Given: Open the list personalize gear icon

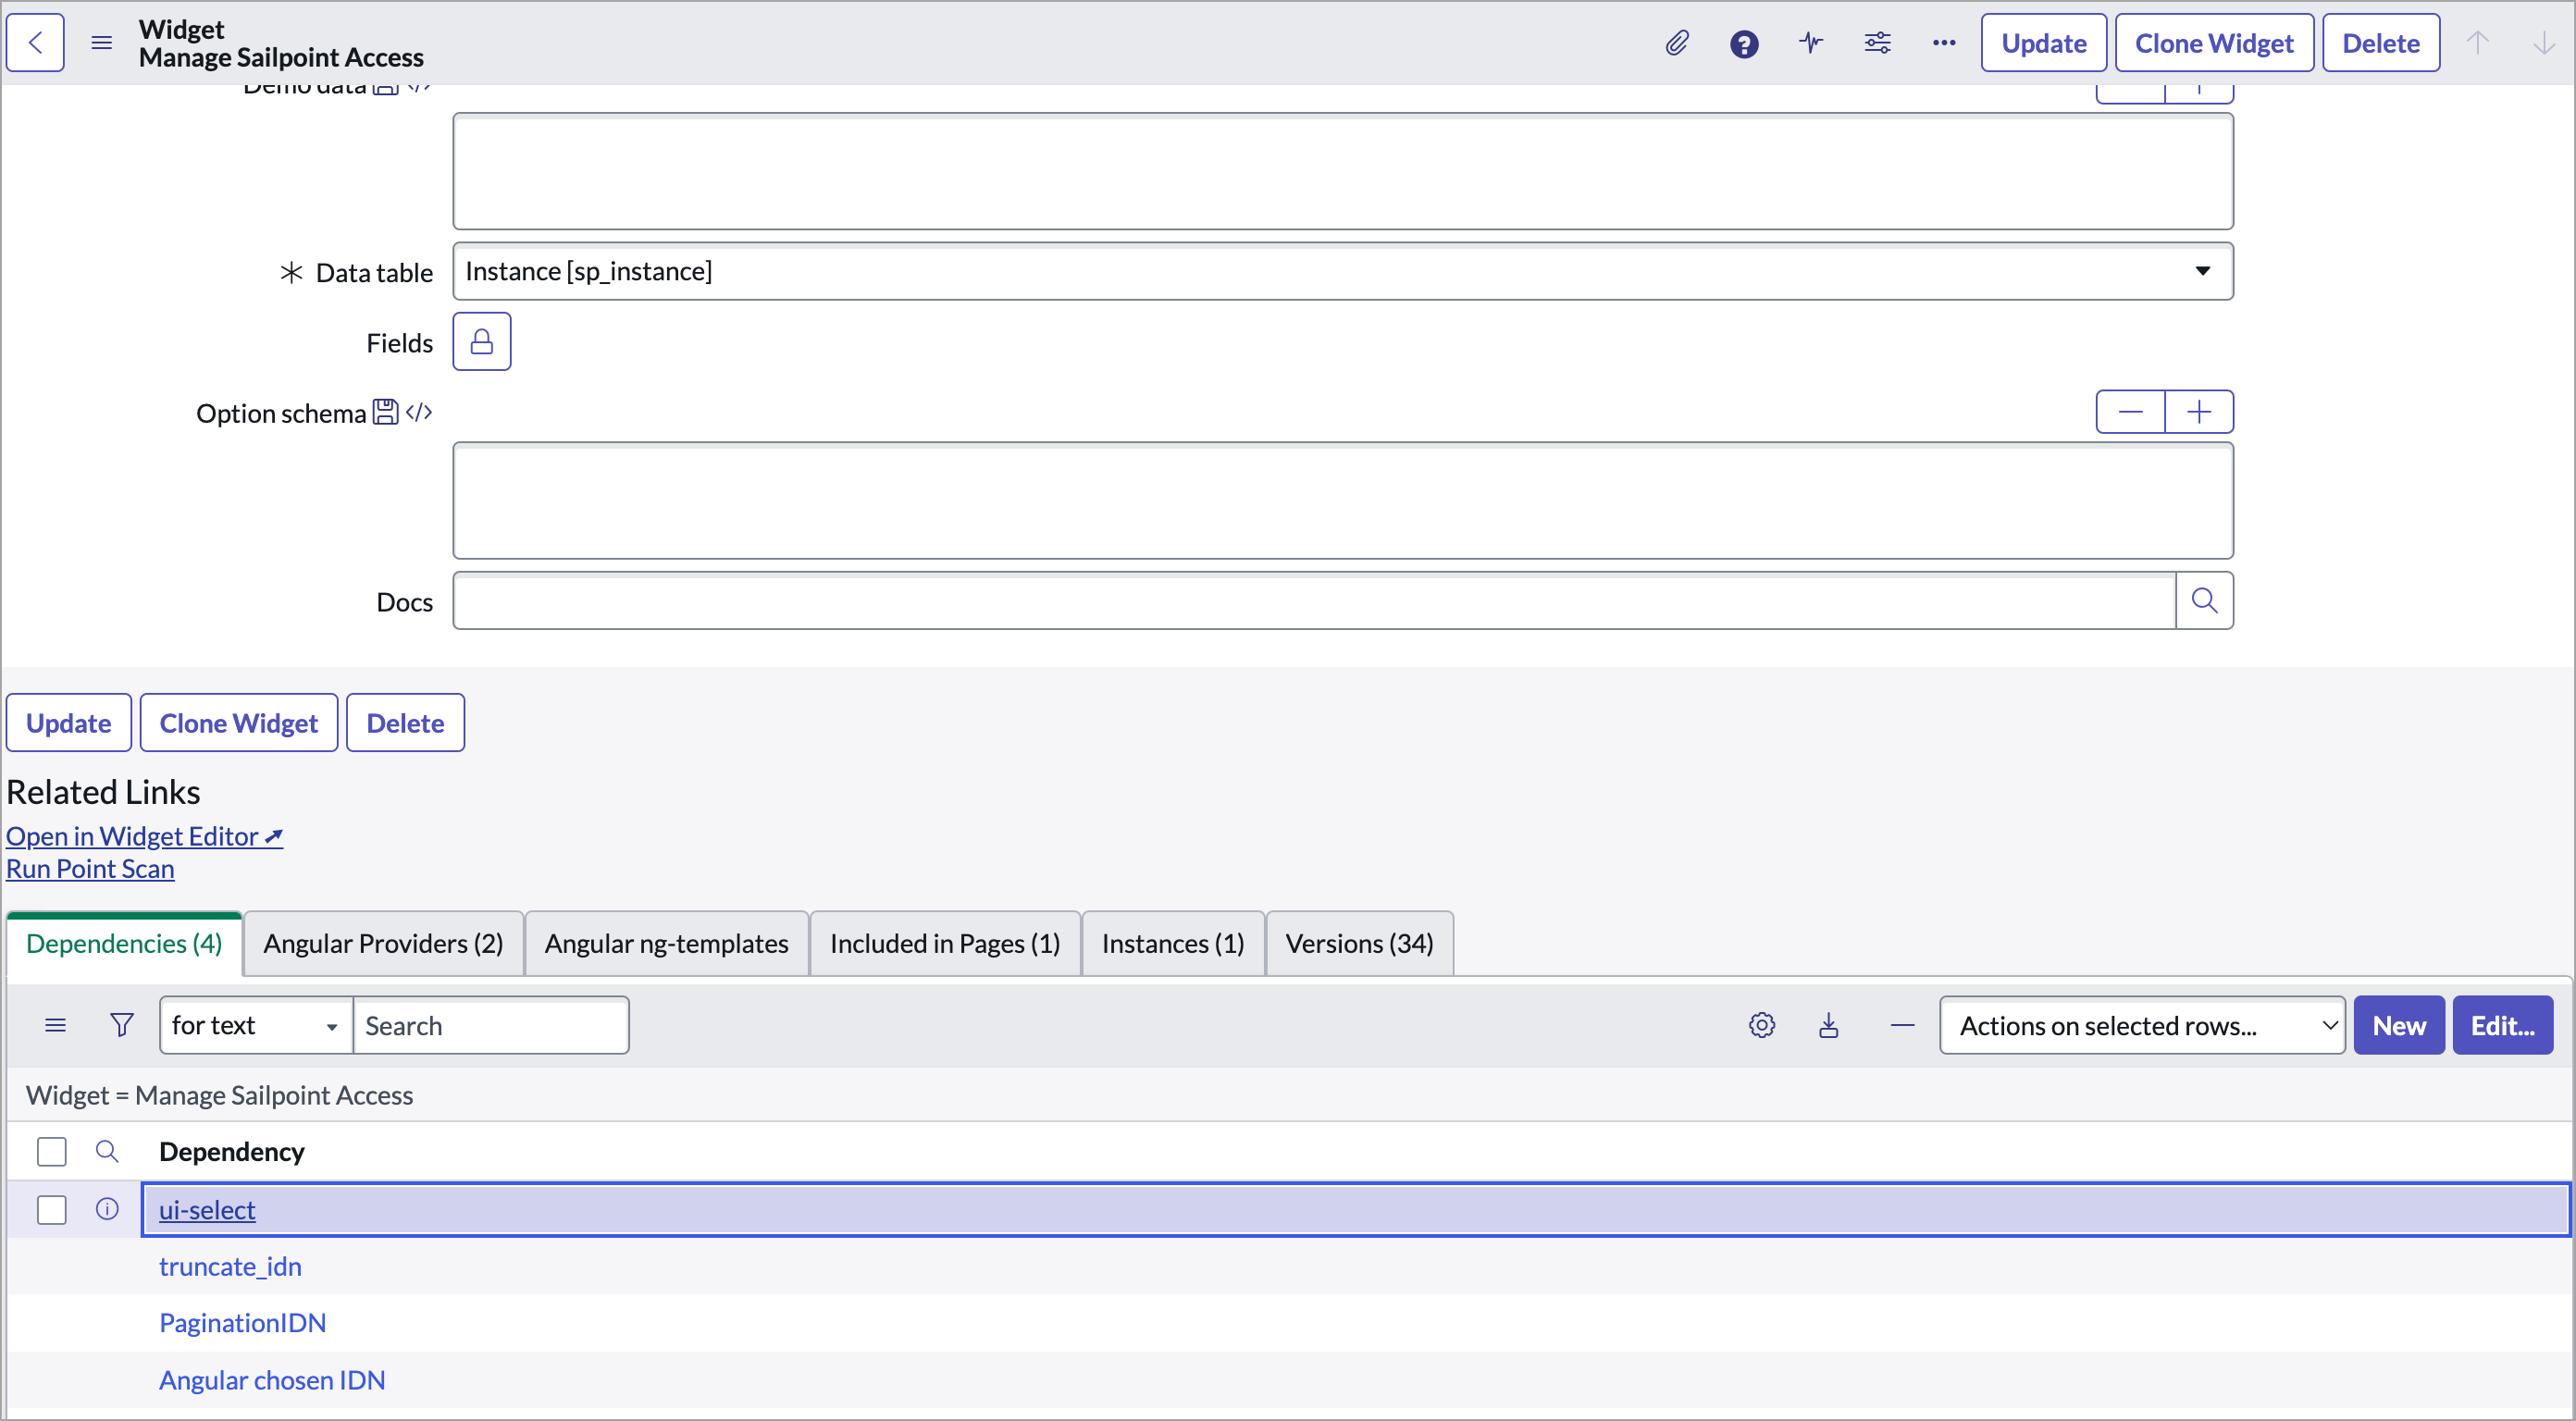Looking at the screenshot, I should 1762,1025.
